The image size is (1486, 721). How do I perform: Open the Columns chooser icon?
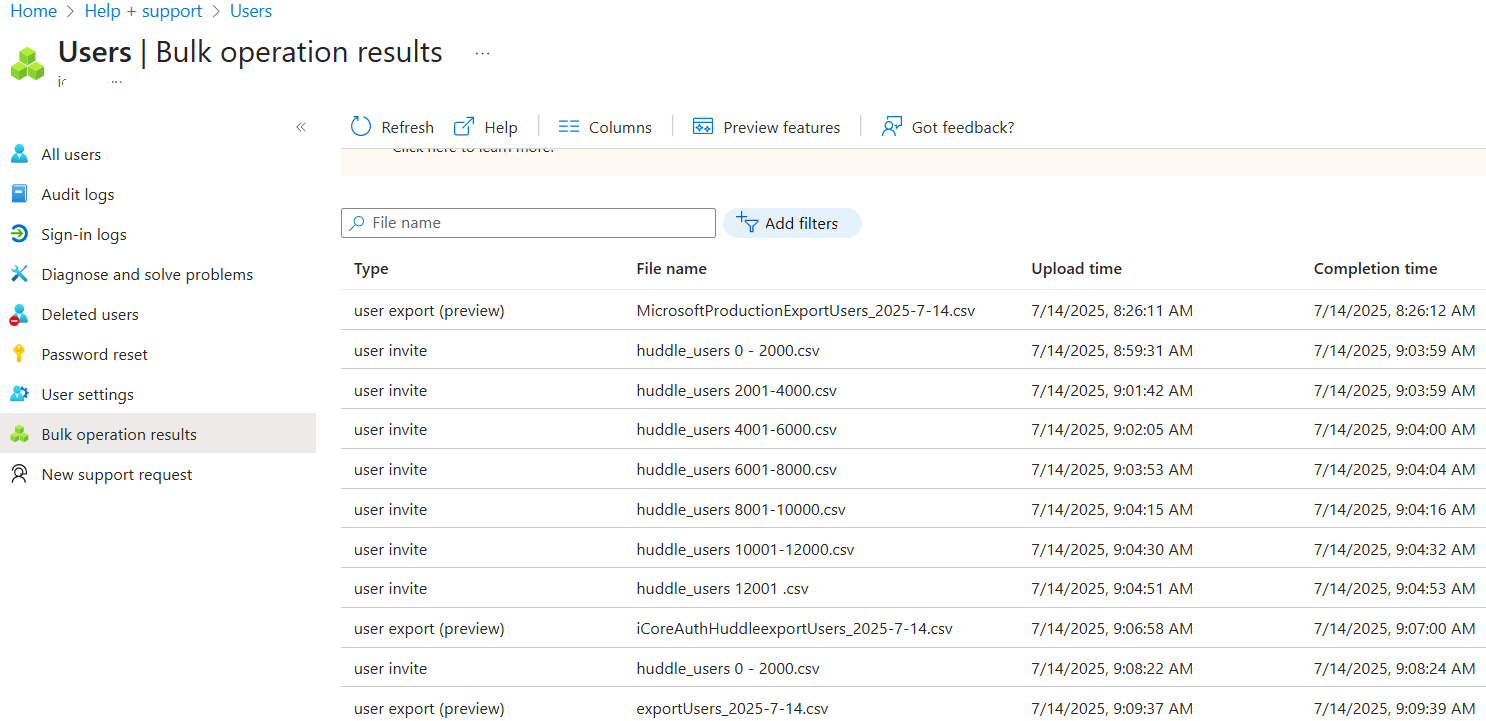pos(569,127)
